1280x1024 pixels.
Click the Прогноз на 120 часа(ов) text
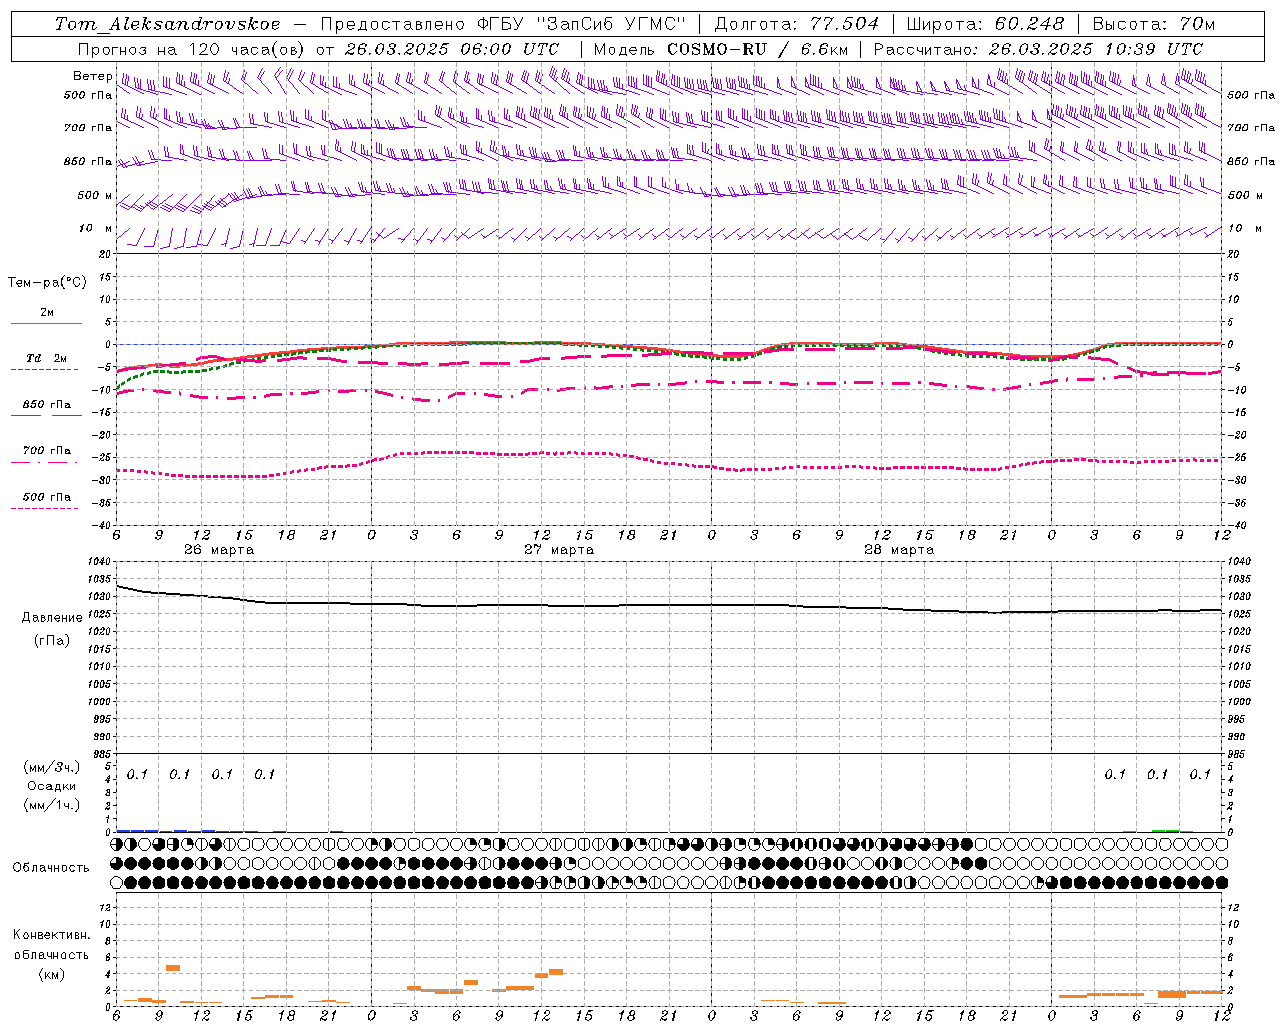[x=190, y=49]
